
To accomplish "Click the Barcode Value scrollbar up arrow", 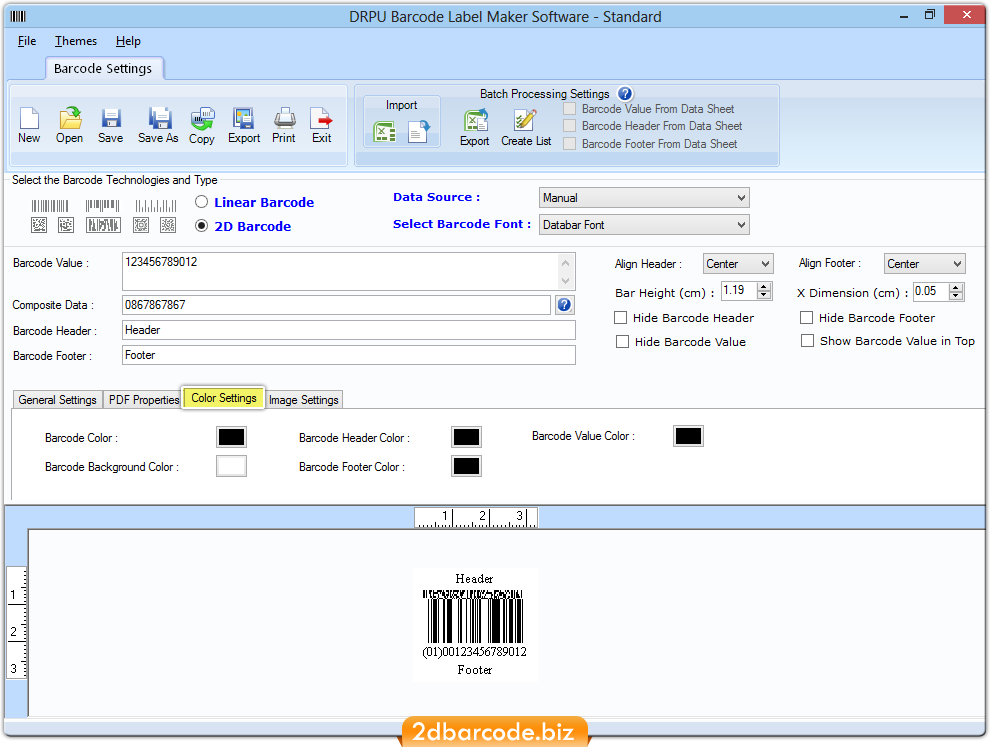I will tap(566, 262).
